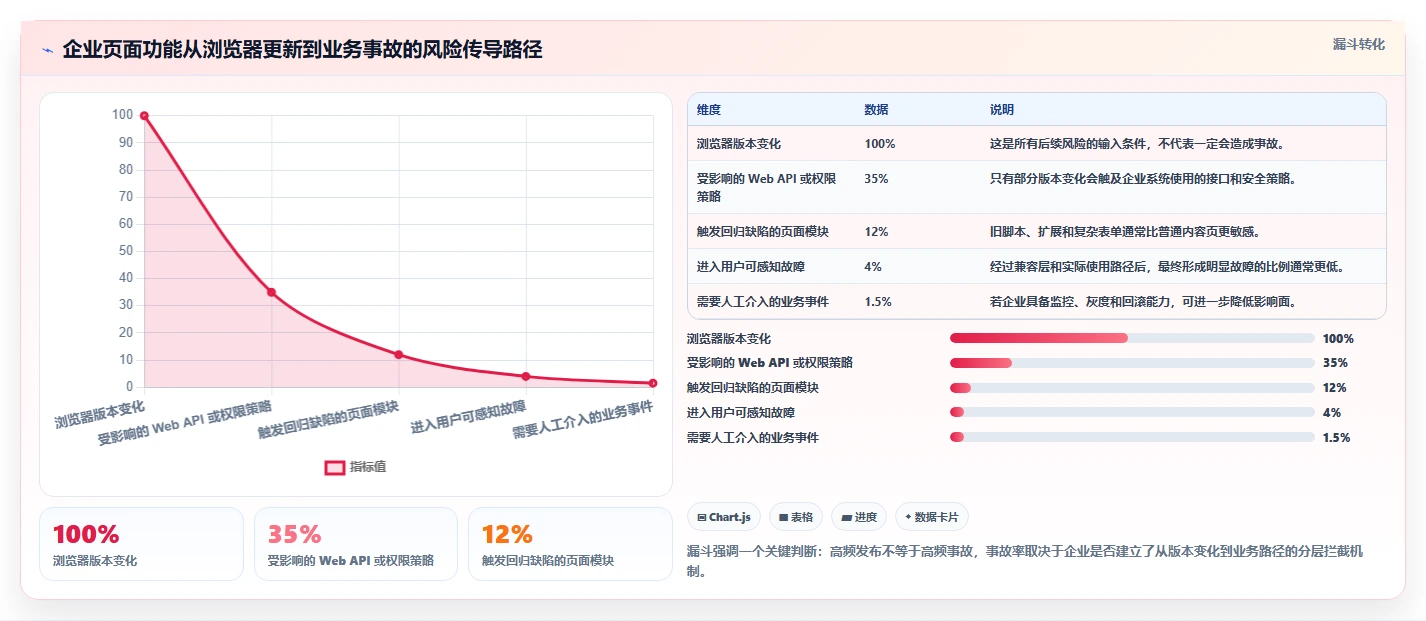Click the 数据 table column header
The width and height of the screenshot is (1426, 621).
click(x=876, y=110)
